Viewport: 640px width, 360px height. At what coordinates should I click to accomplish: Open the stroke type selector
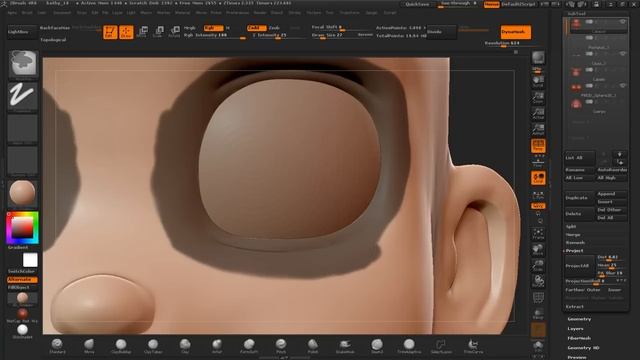click(23, 96)
